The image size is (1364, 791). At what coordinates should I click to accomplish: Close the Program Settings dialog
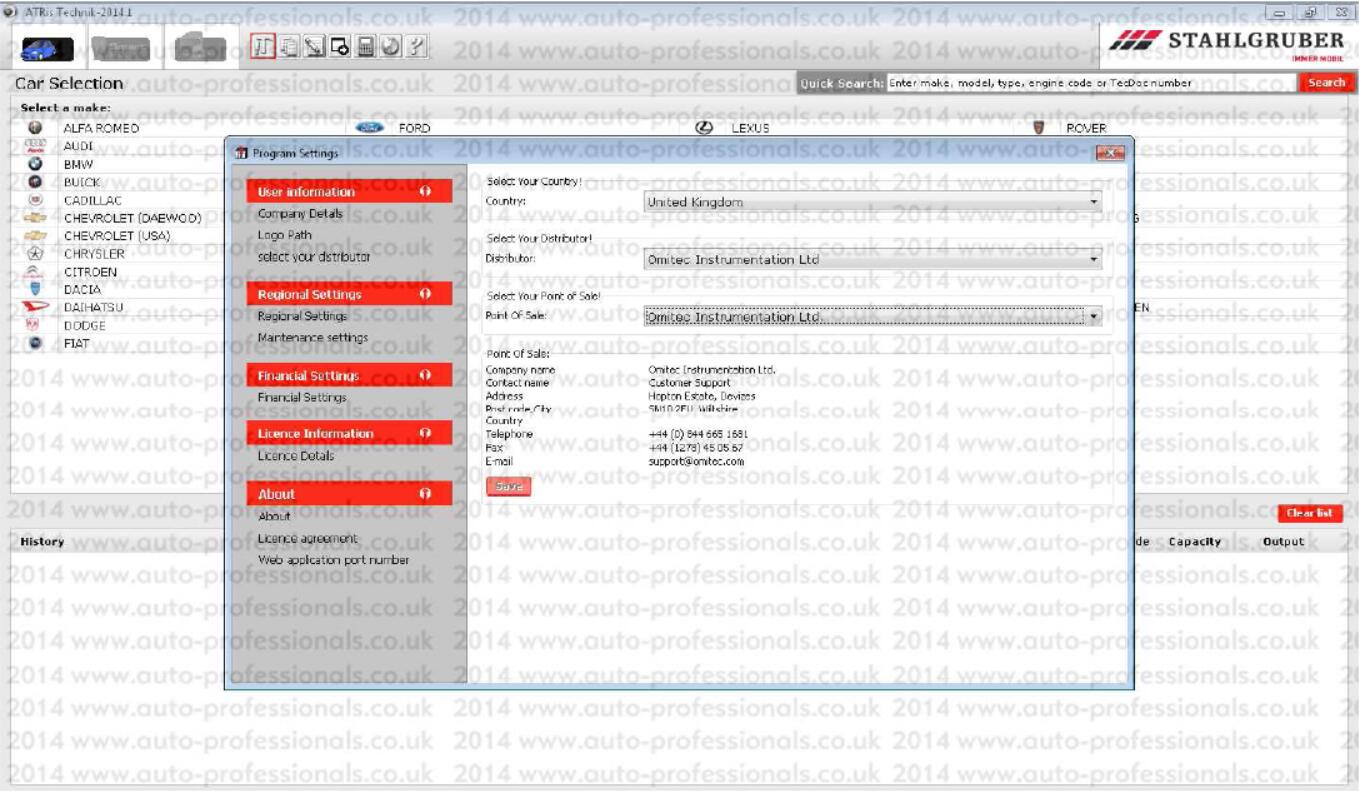coord(1110,153)
